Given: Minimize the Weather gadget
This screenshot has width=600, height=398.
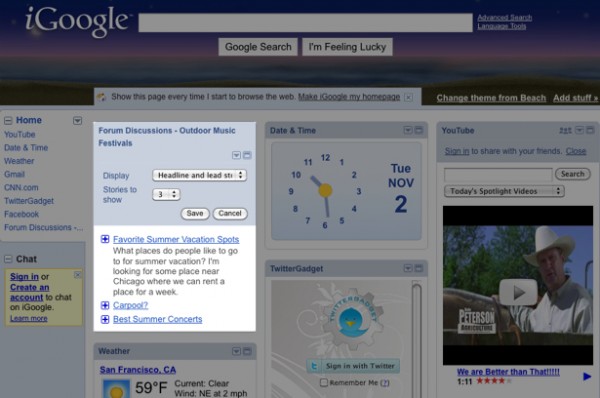Looking at the screenshot, I should coord(247,351).
